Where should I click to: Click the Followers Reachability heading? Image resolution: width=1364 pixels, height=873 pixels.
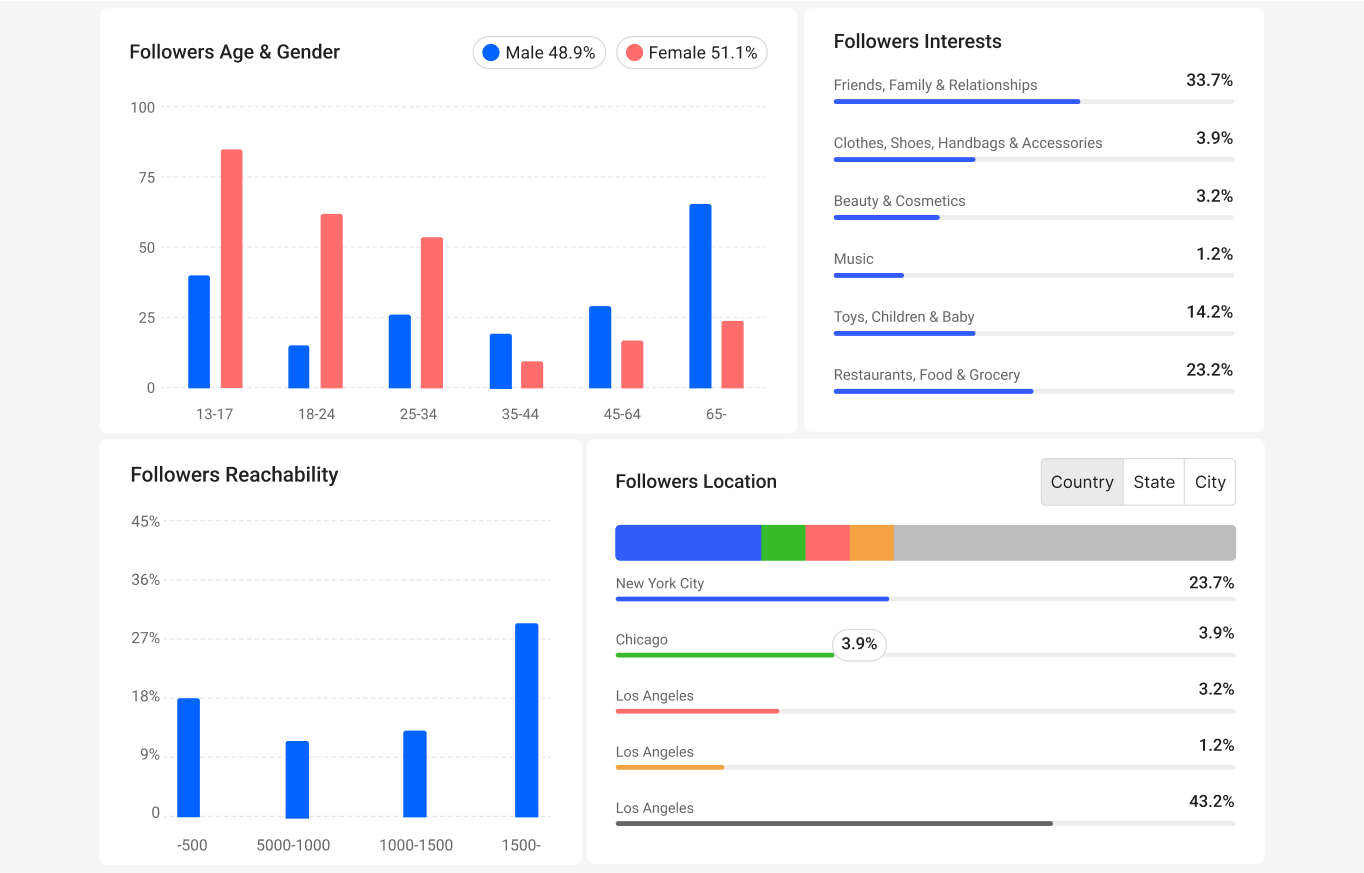234,475
